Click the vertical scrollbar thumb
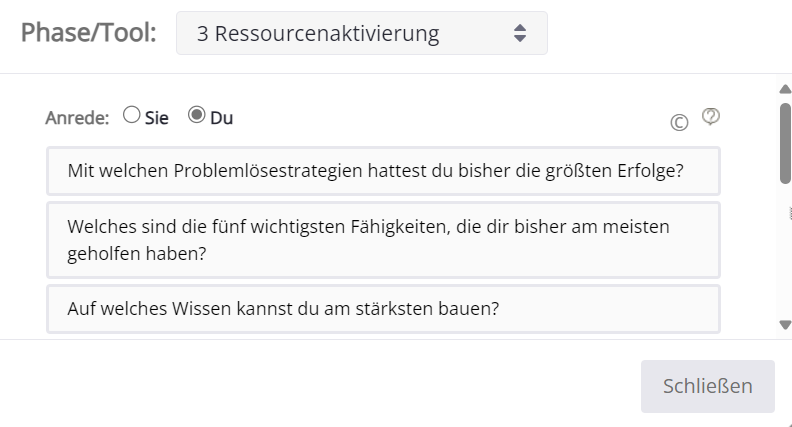Image resolution: width=792 pixels, height=427 pixels. pyautogui.click(x=785, y=144)
